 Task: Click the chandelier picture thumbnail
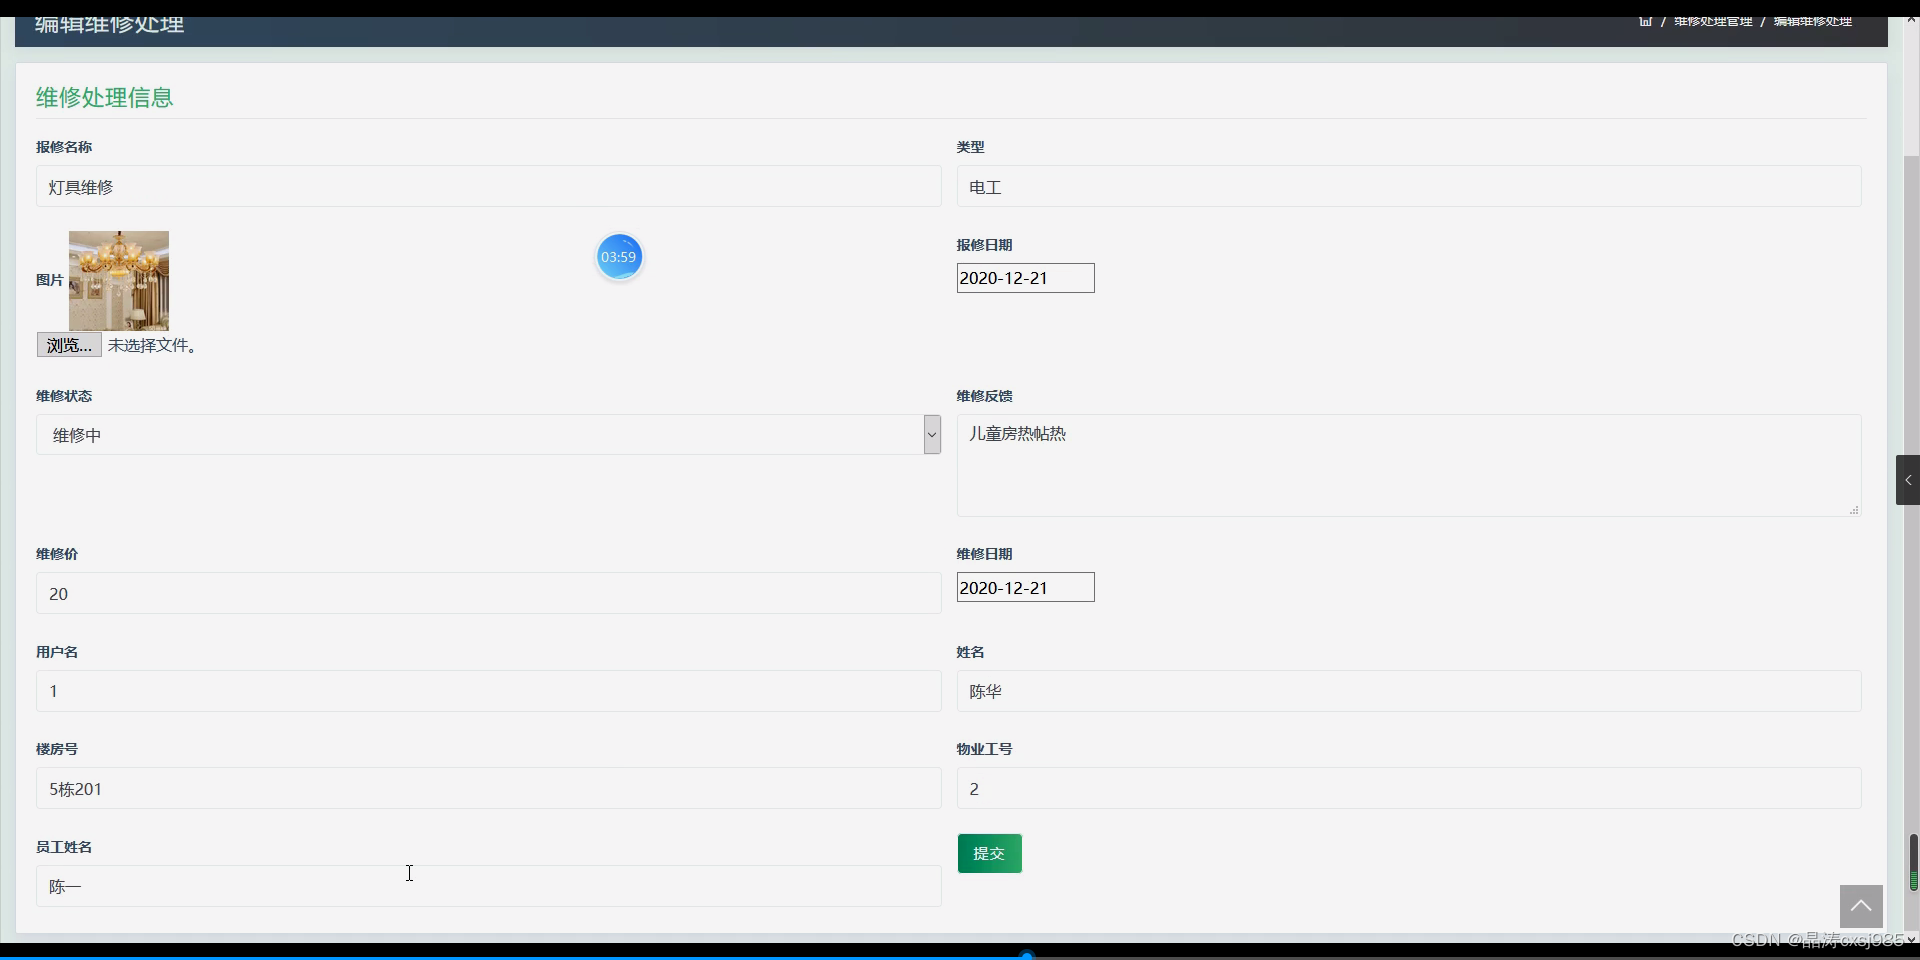click(x=119, y=281)
